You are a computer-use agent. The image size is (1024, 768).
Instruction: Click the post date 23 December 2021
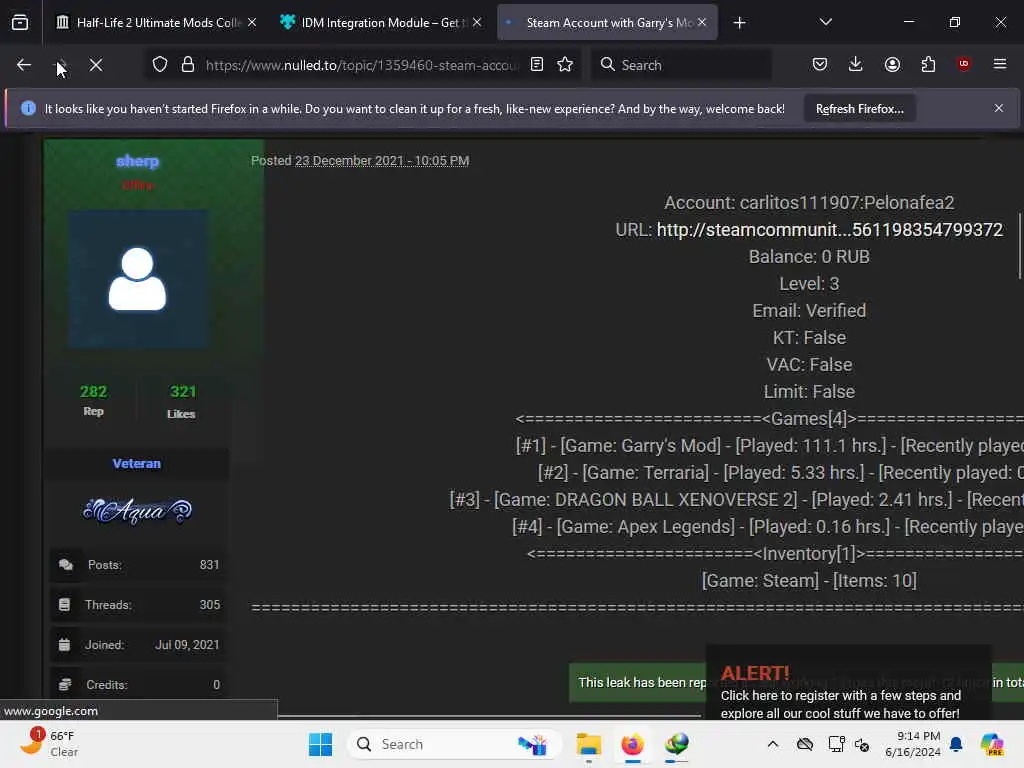(x=381, y=161)
